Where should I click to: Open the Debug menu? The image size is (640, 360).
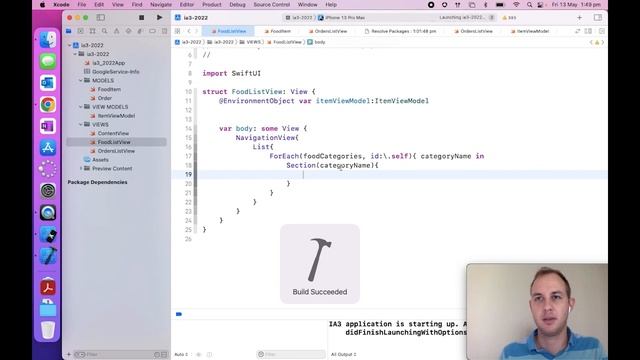[237, 5]
